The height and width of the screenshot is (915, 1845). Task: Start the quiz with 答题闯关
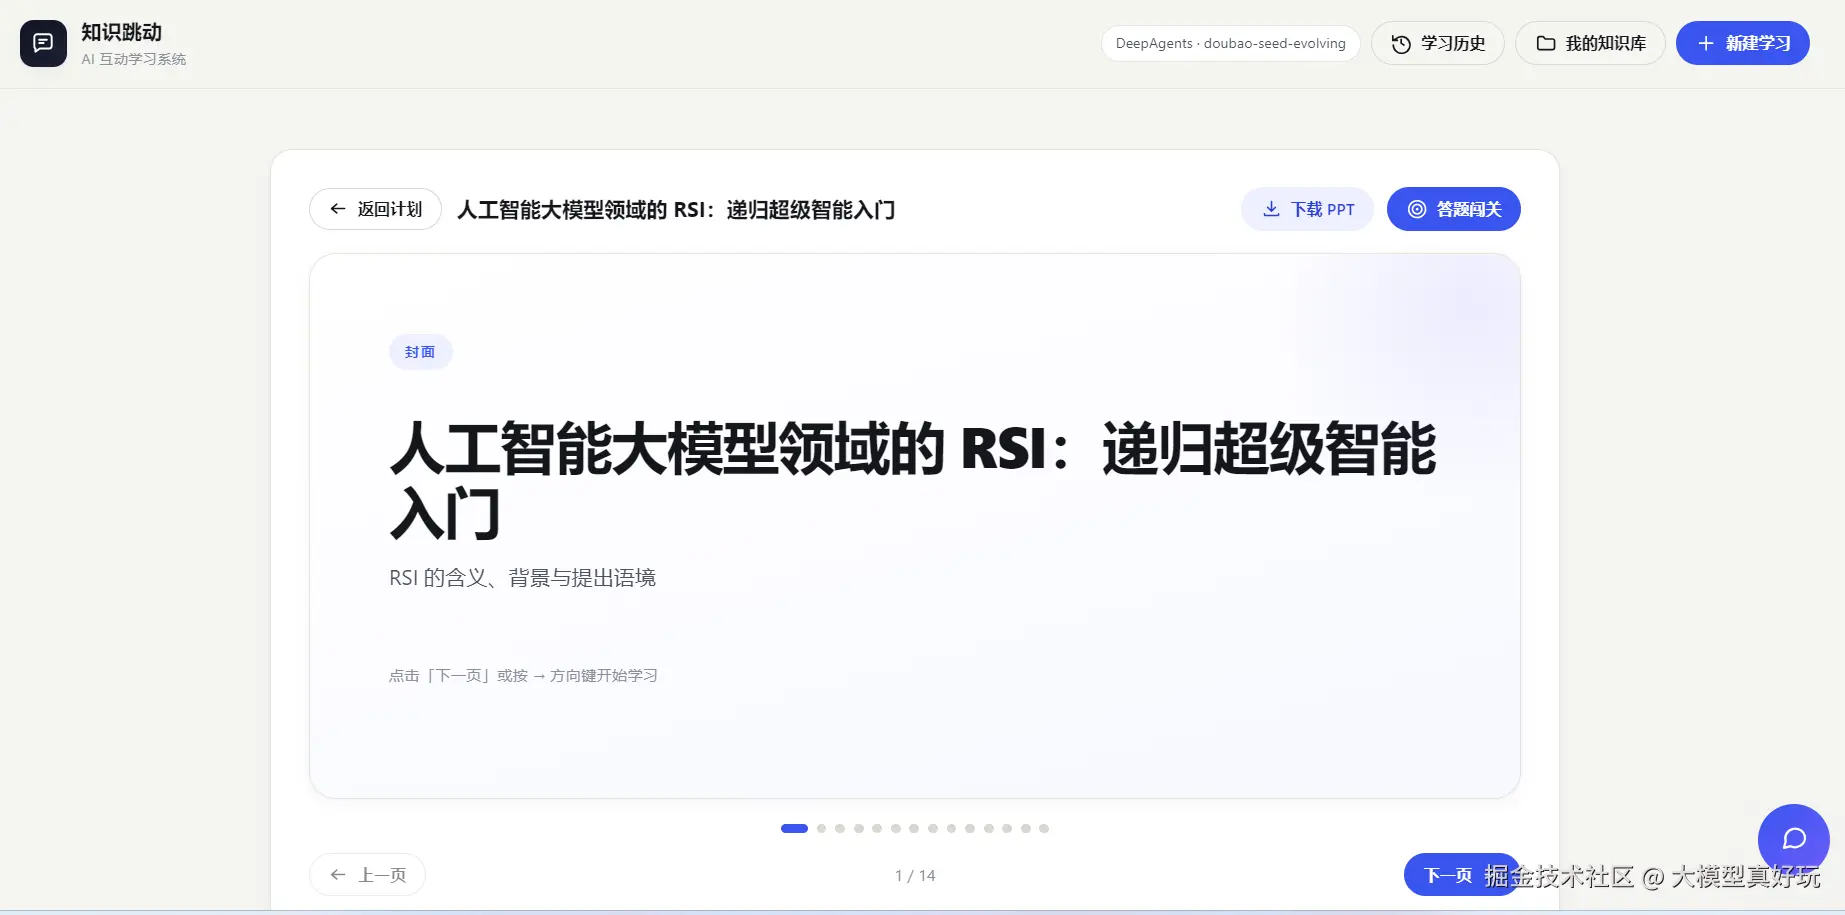pyautogui.click(x=1454, y=209)
